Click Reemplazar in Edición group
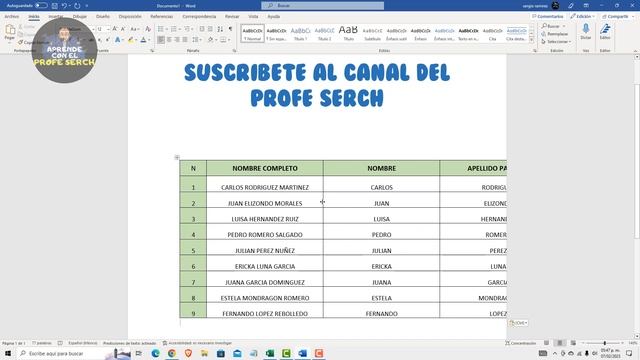 click(555, 34)
